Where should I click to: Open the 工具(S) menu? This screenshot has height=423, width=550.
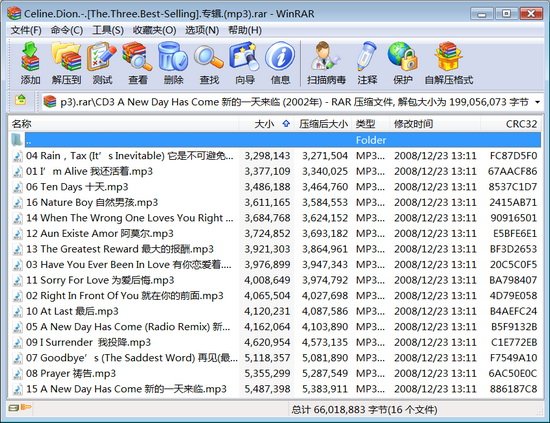click(x=108, y=30)
